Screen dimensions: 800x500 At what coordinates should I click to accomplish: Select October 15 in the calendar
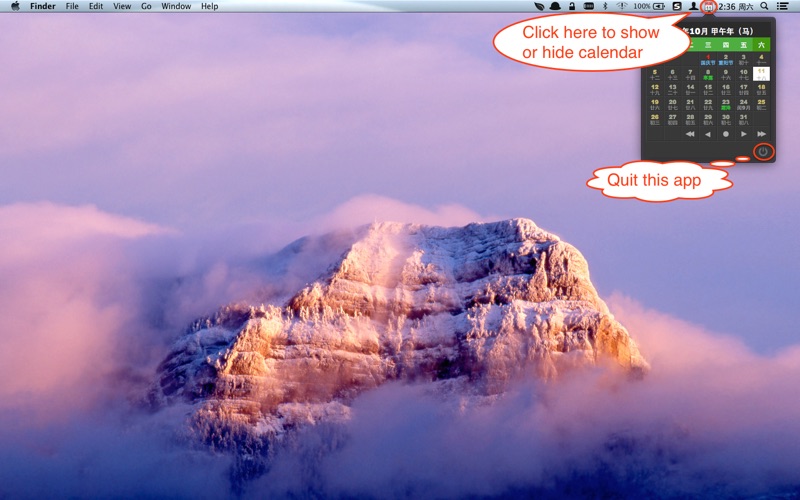708,89
